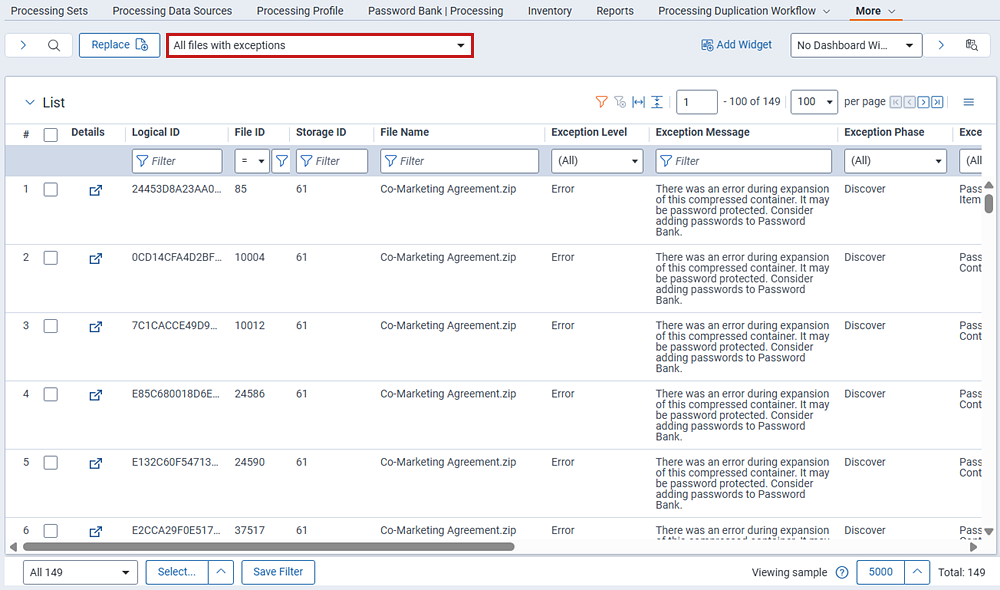Open Exception Phase (All) filter dropdown
Image resolution: width=1000 pixels, height=590 pixels.
coord(895,161)
